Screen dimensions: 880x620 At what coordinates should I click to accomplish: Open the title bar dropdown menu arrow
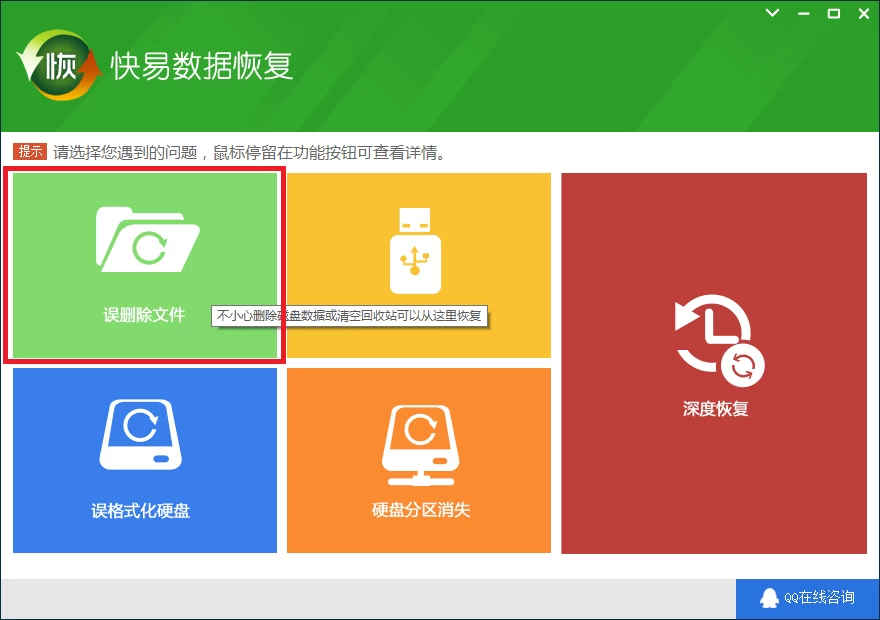(x=772, y=13)
